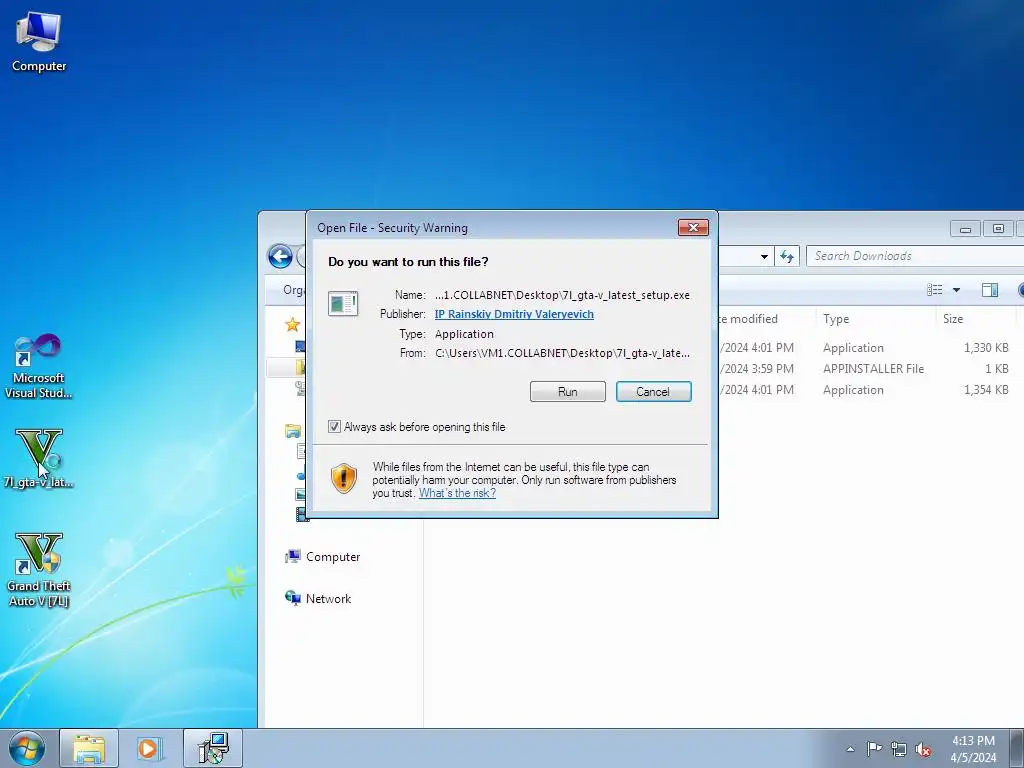
Task: Click the shield warning icon in dialog
Action: pos(344,479)
